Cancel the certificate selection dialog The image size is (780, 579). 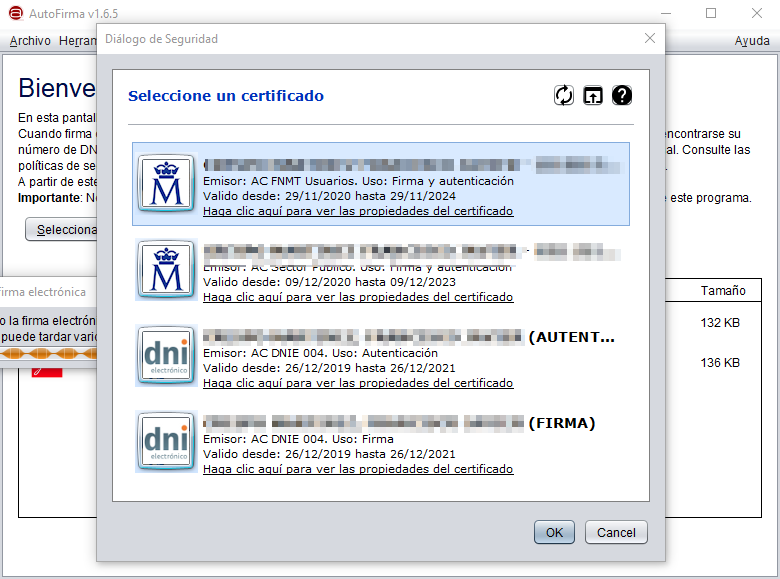[616, 532]
